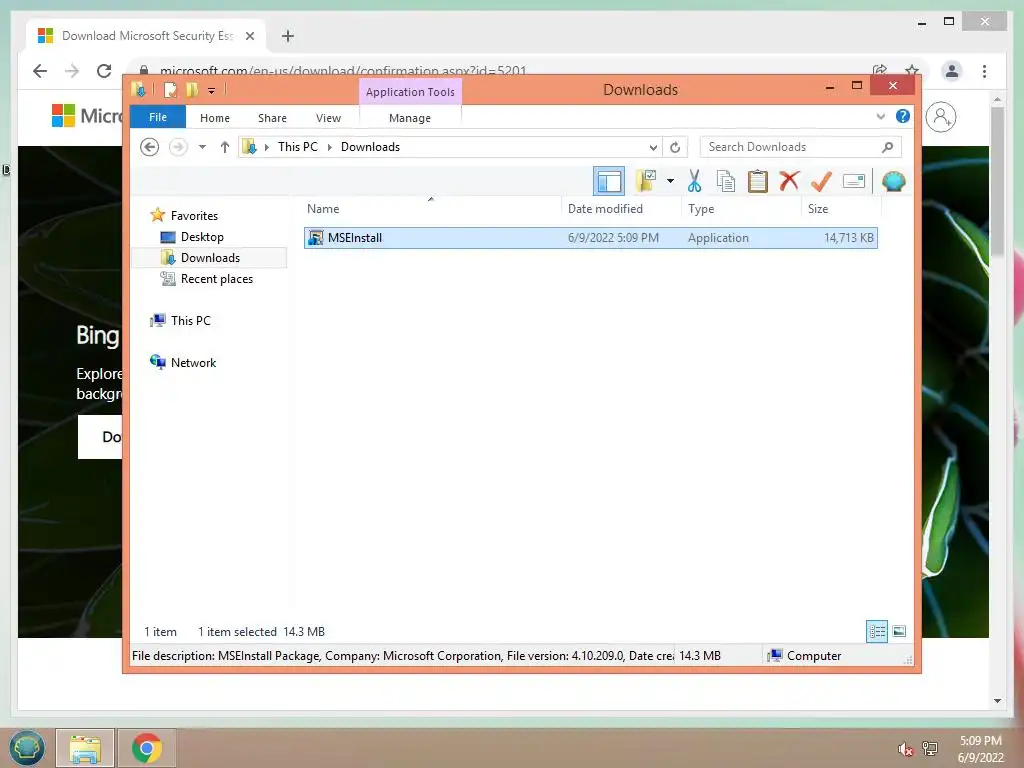Switch to the Share ribbon tab
This screenshot has height=768, width=1024.
272,118
